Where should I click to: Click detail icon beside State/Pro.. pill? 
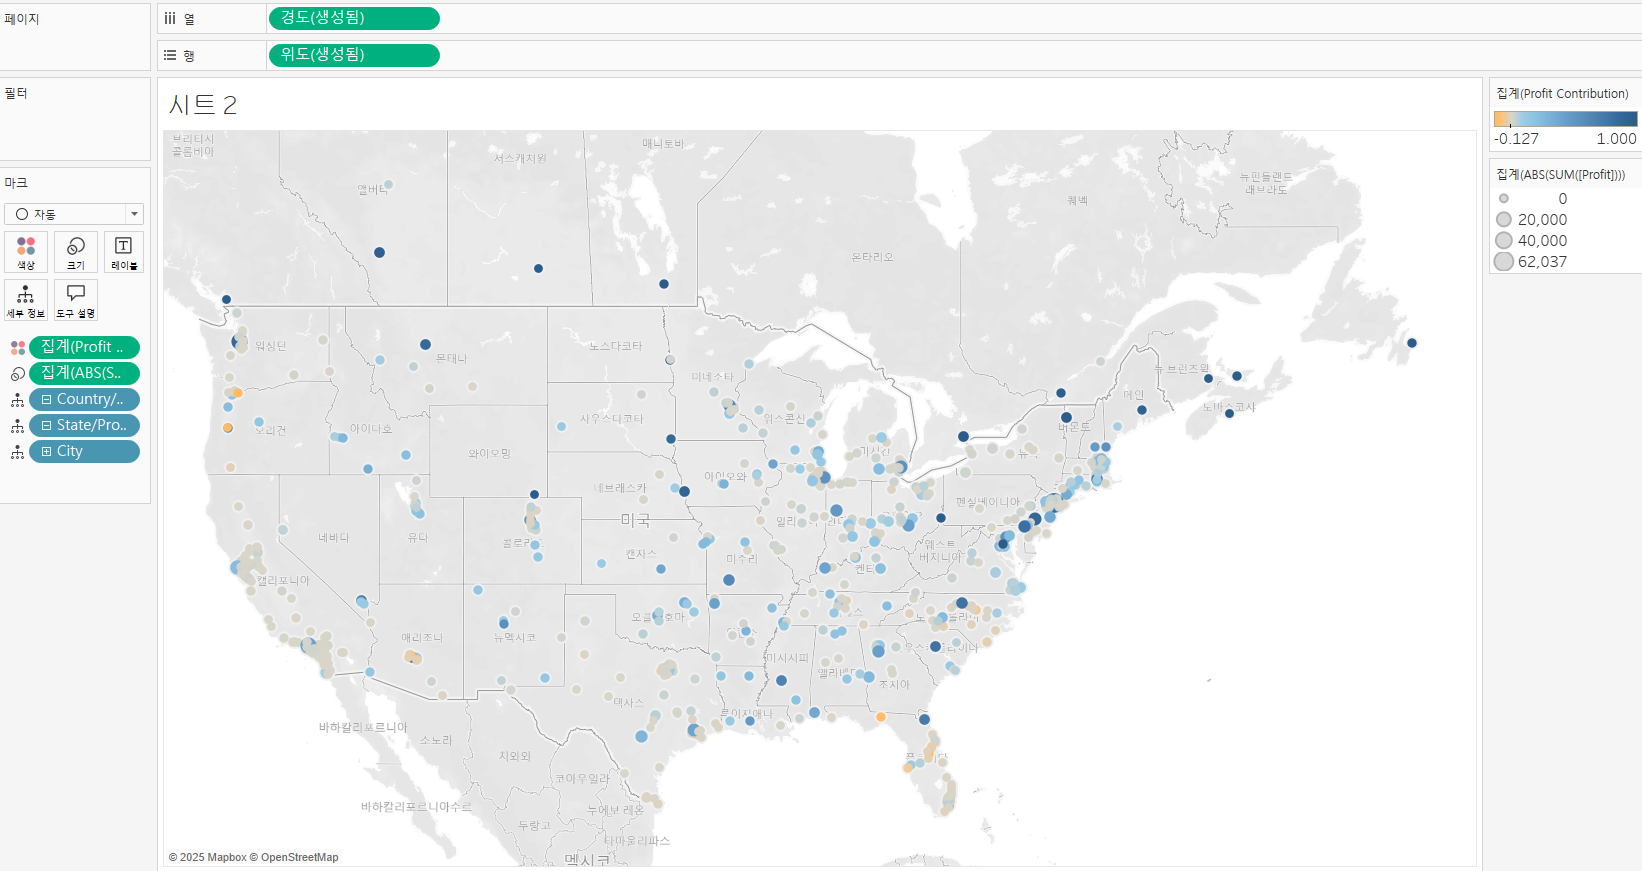pyautogui.click(x=18, y=426)
